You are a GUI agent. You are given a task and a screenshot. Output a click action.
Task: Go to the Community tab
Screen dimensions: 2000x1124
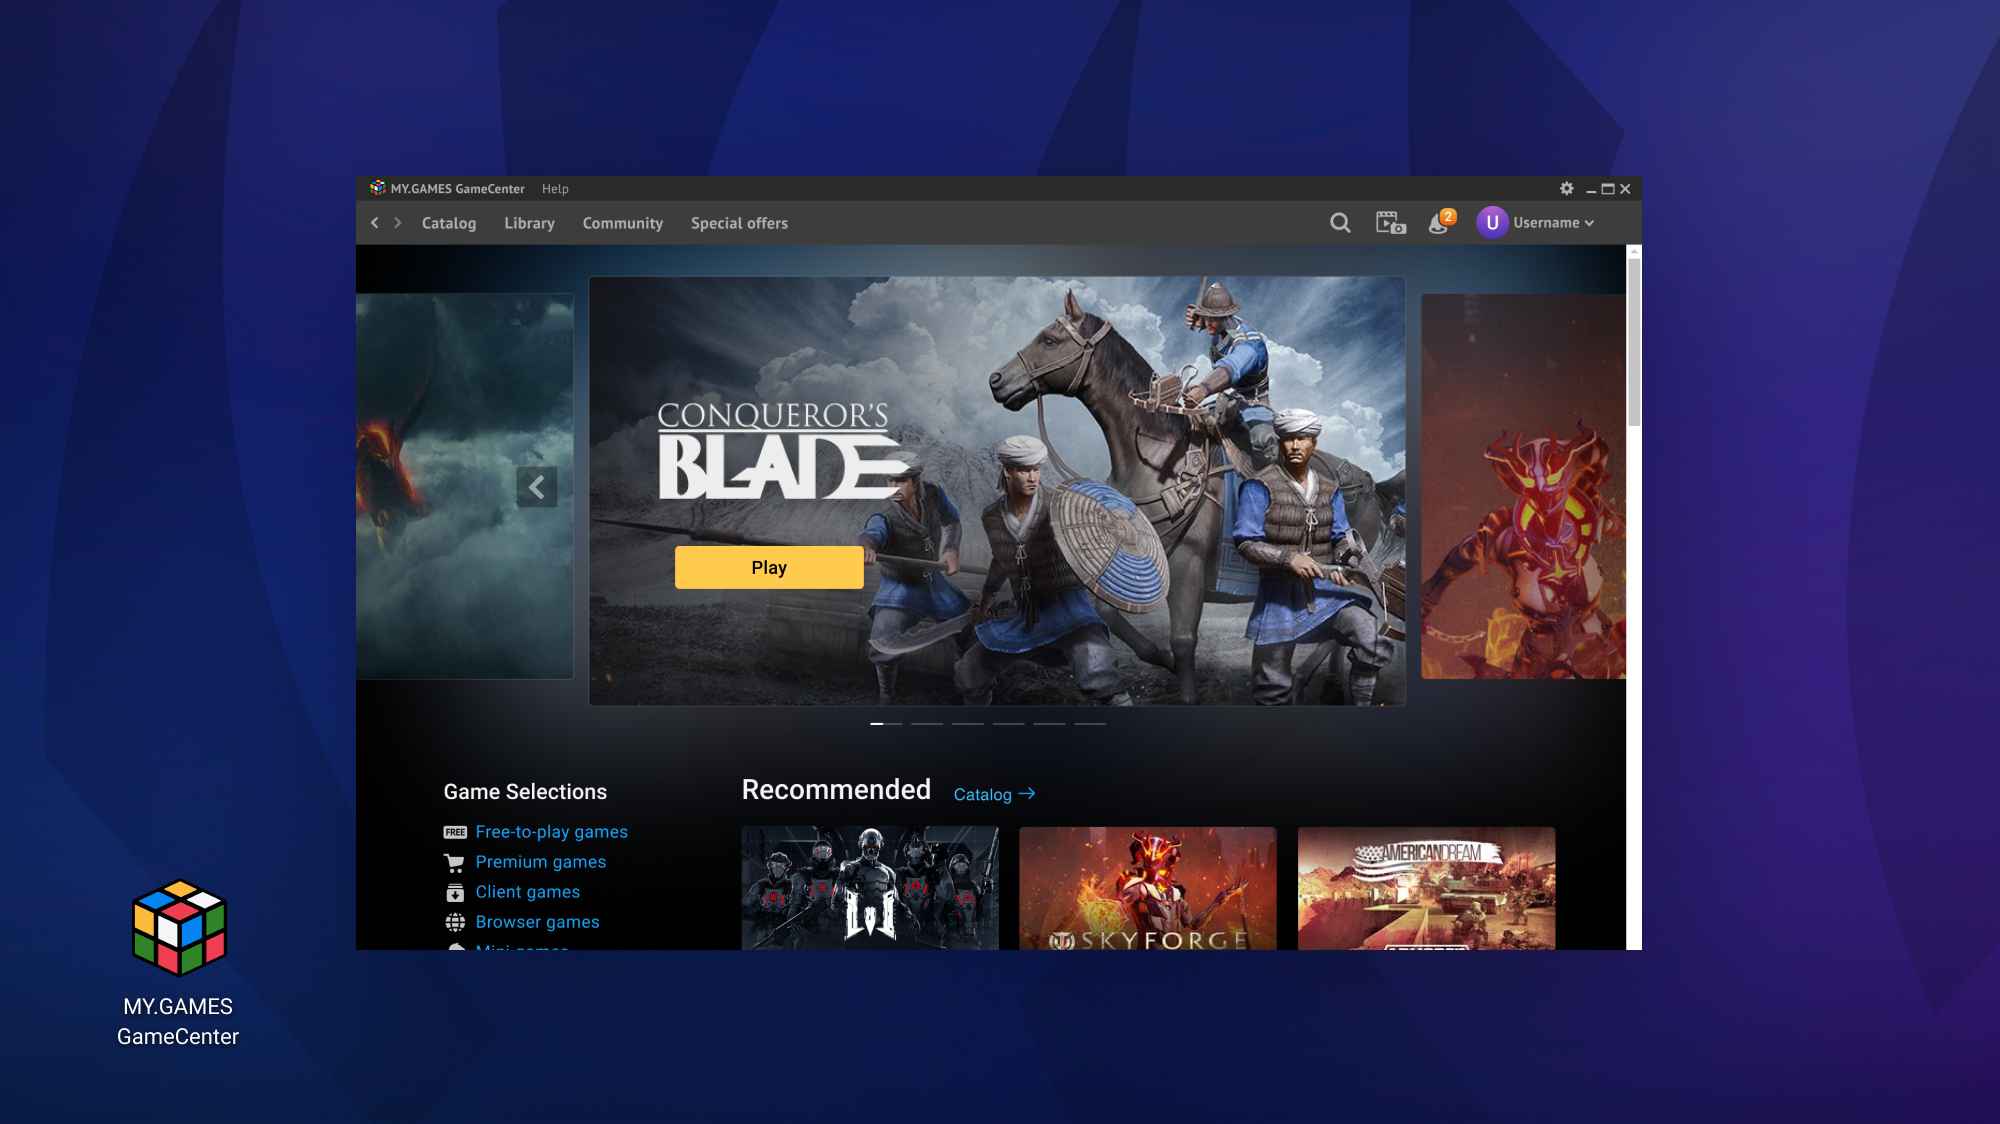[622, 223]
